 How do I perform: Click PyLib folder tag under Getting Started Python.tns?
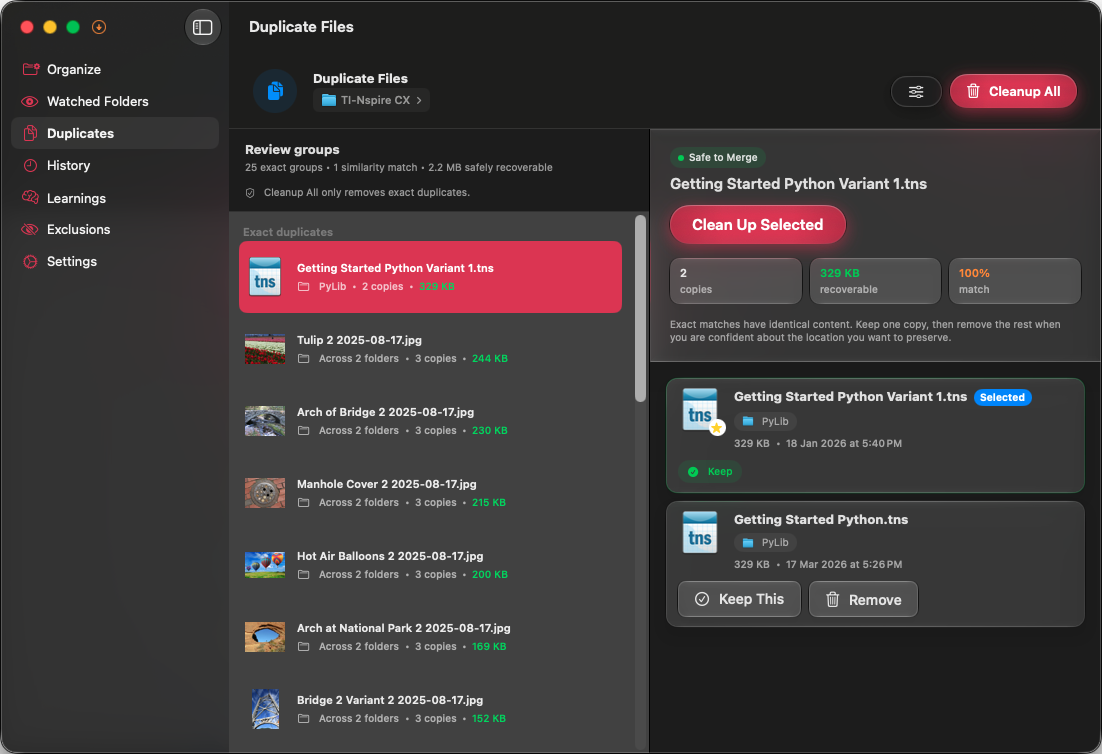point(765,542)
